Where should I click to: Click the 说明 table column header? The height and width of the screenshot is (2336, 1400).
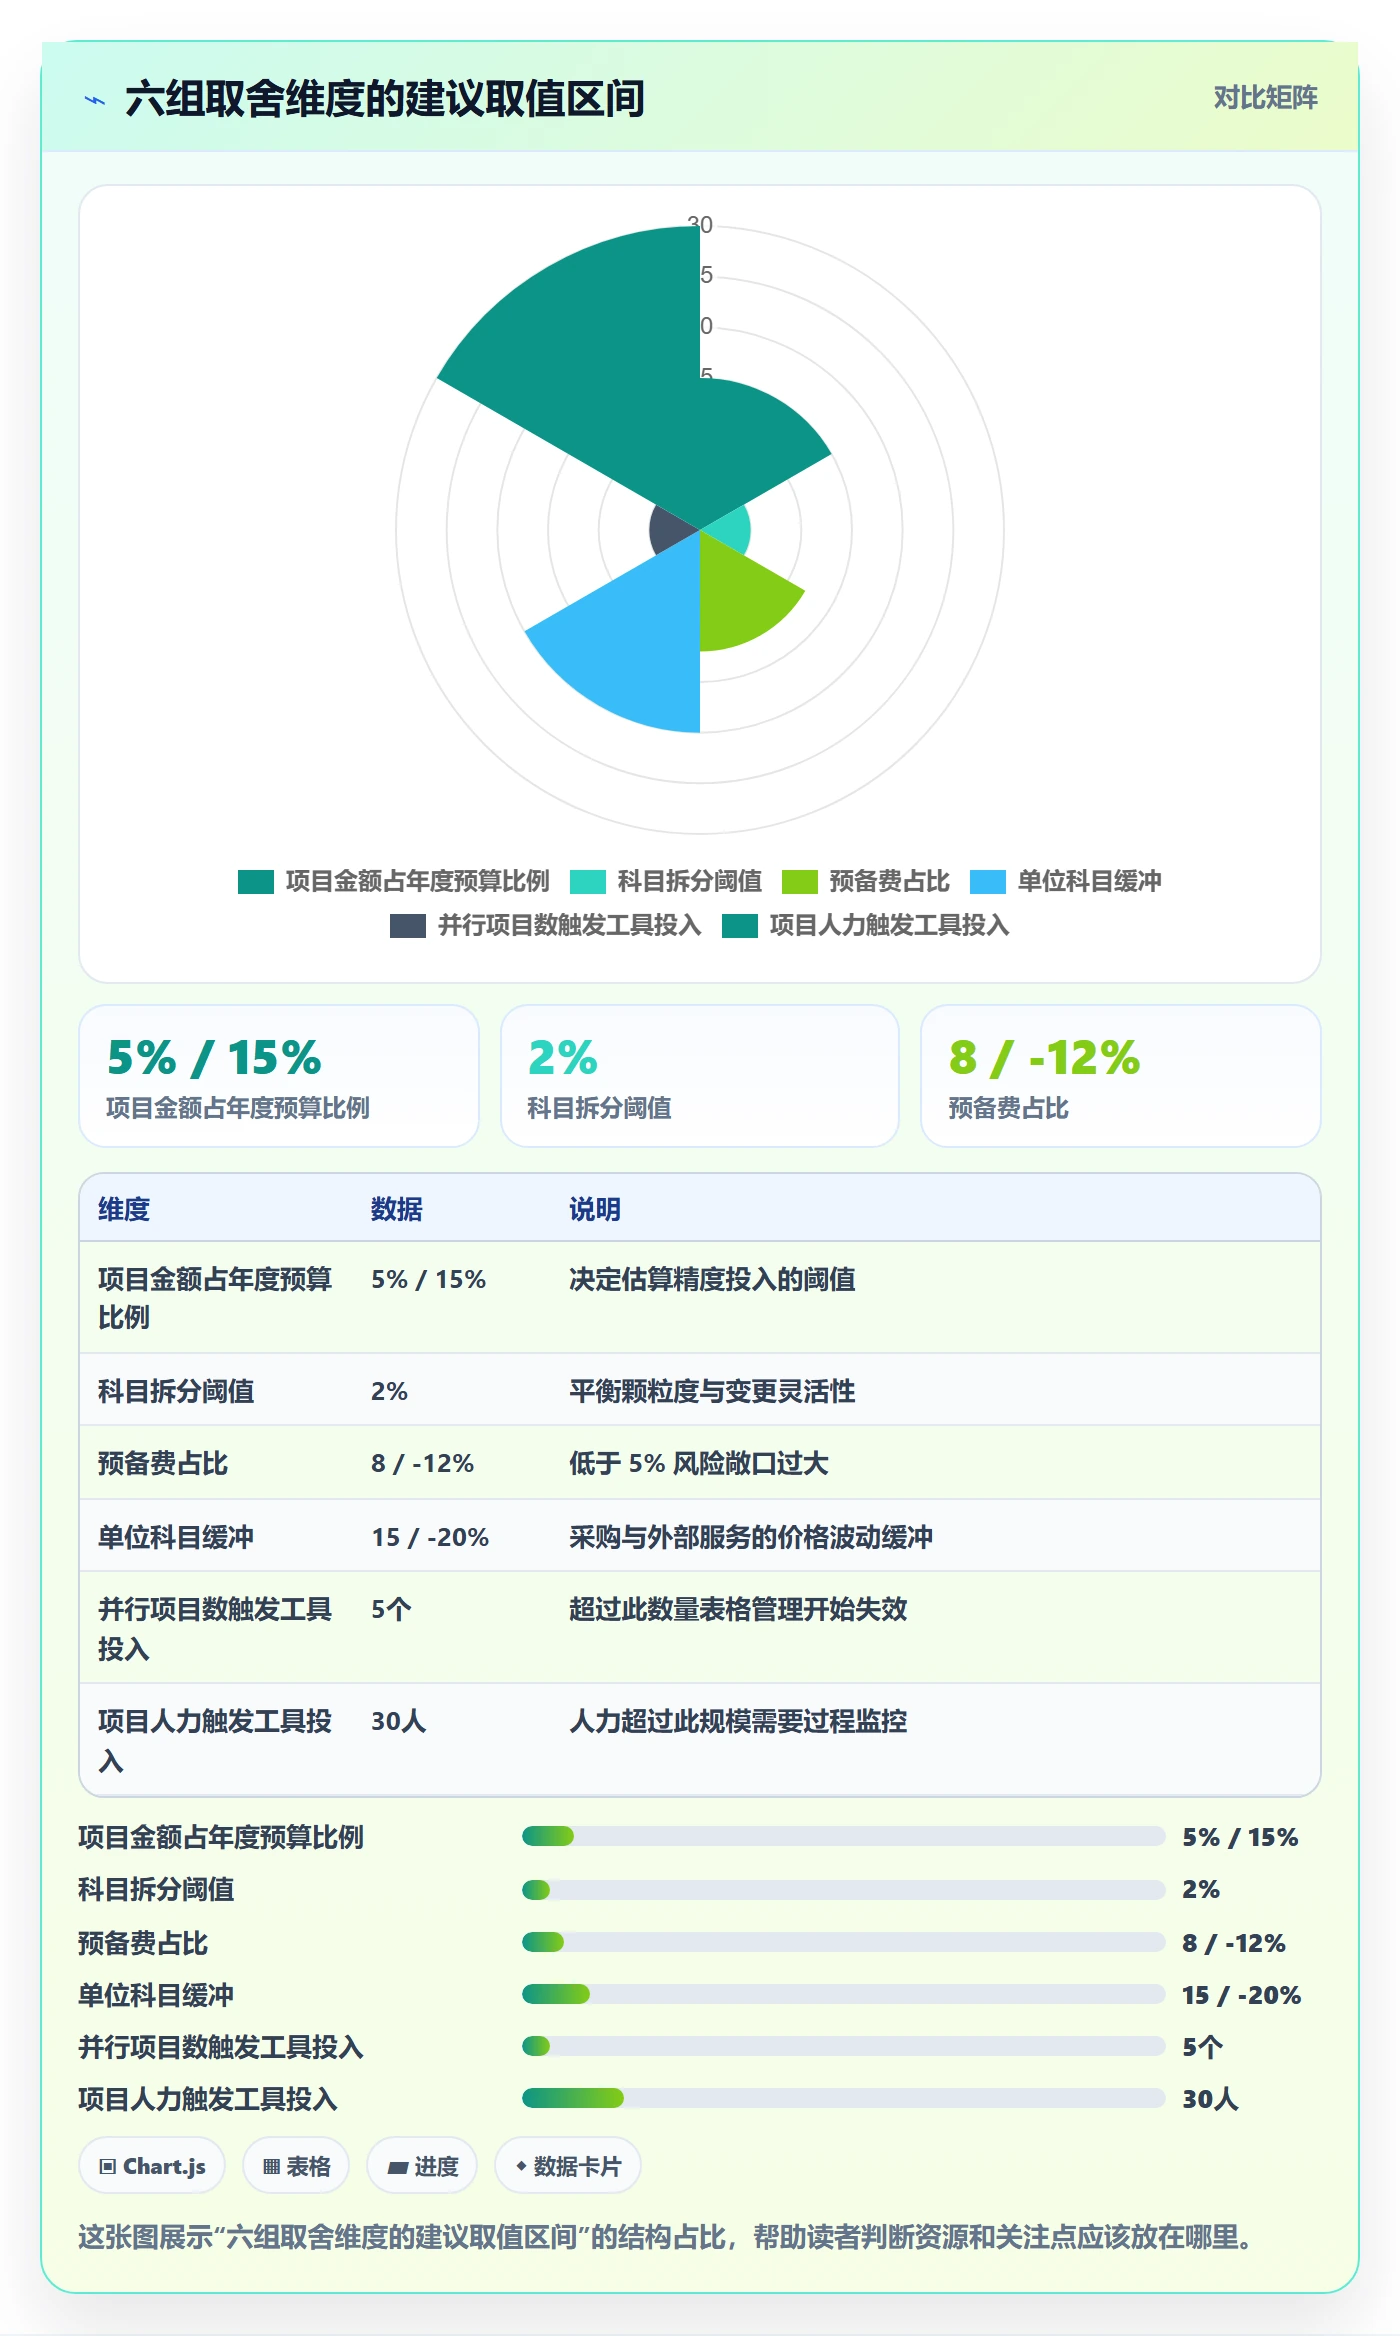click(595, 1209)
